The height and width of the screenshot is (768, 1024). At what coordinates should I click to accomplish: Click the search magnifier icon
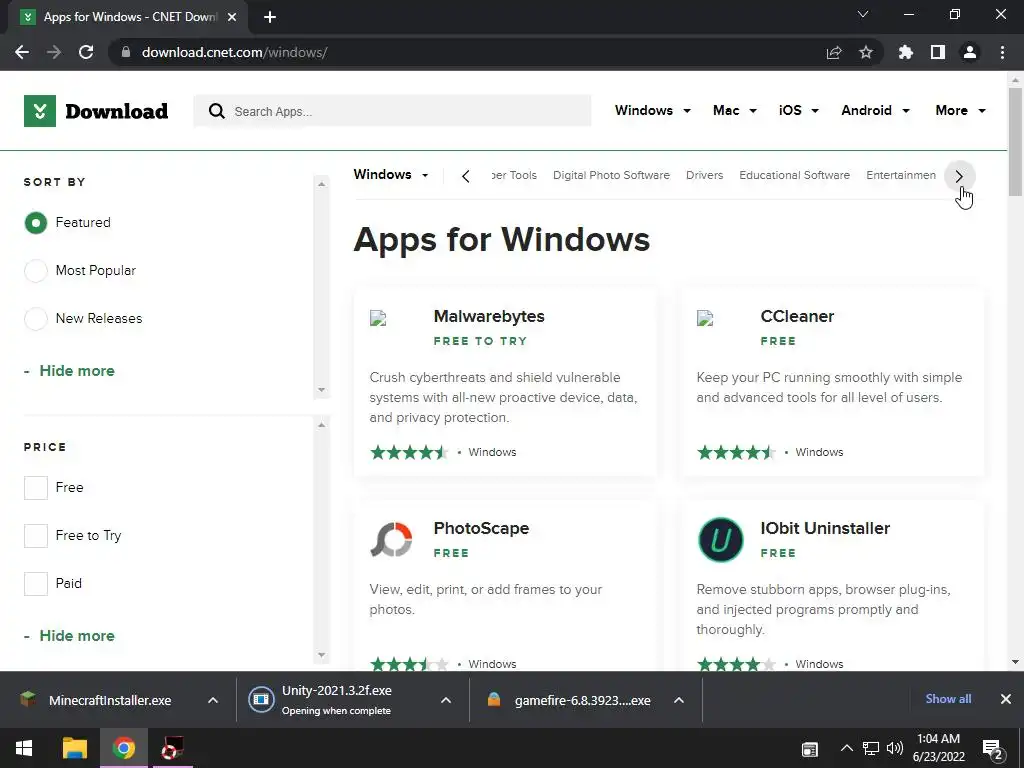coord(217,111)
